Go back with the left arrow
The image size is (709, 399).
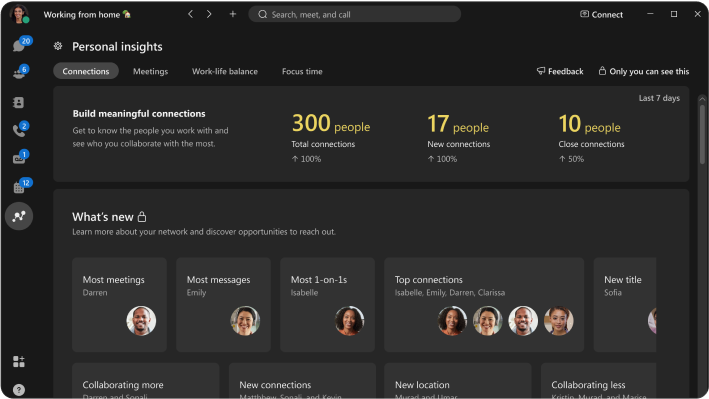coord(190,14)
